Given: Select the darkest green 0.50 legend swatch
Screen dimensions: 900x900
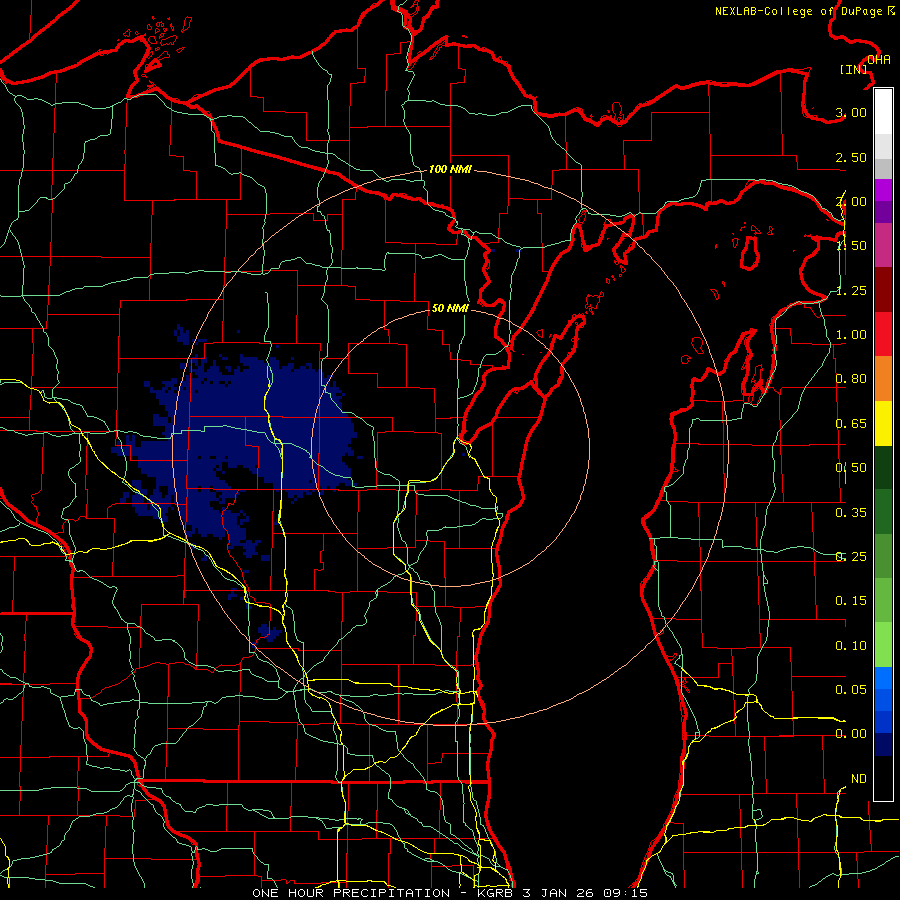Looking at the screenshot, I should click(883, 467).
